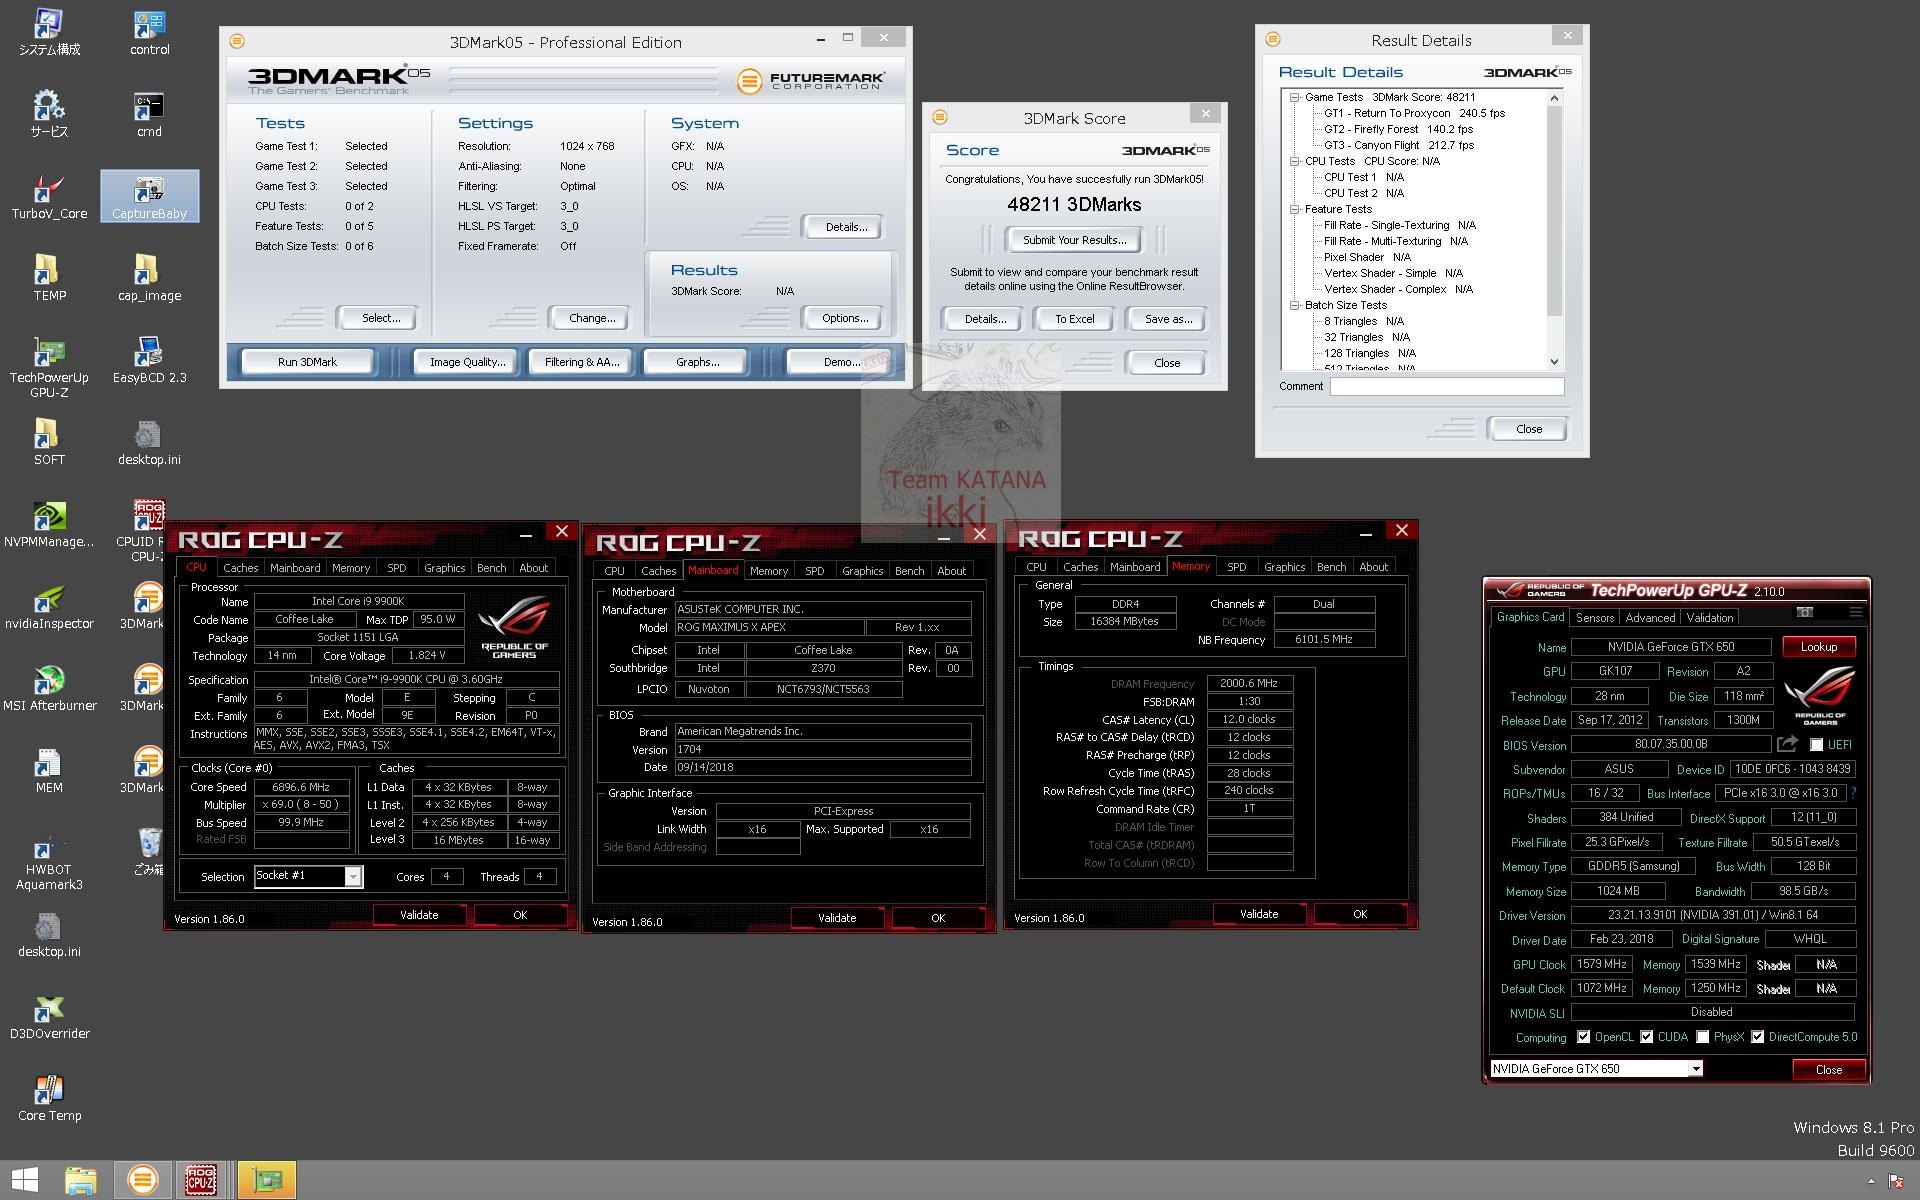Collapse the CPU Tests tree node

click(1294, 161)
